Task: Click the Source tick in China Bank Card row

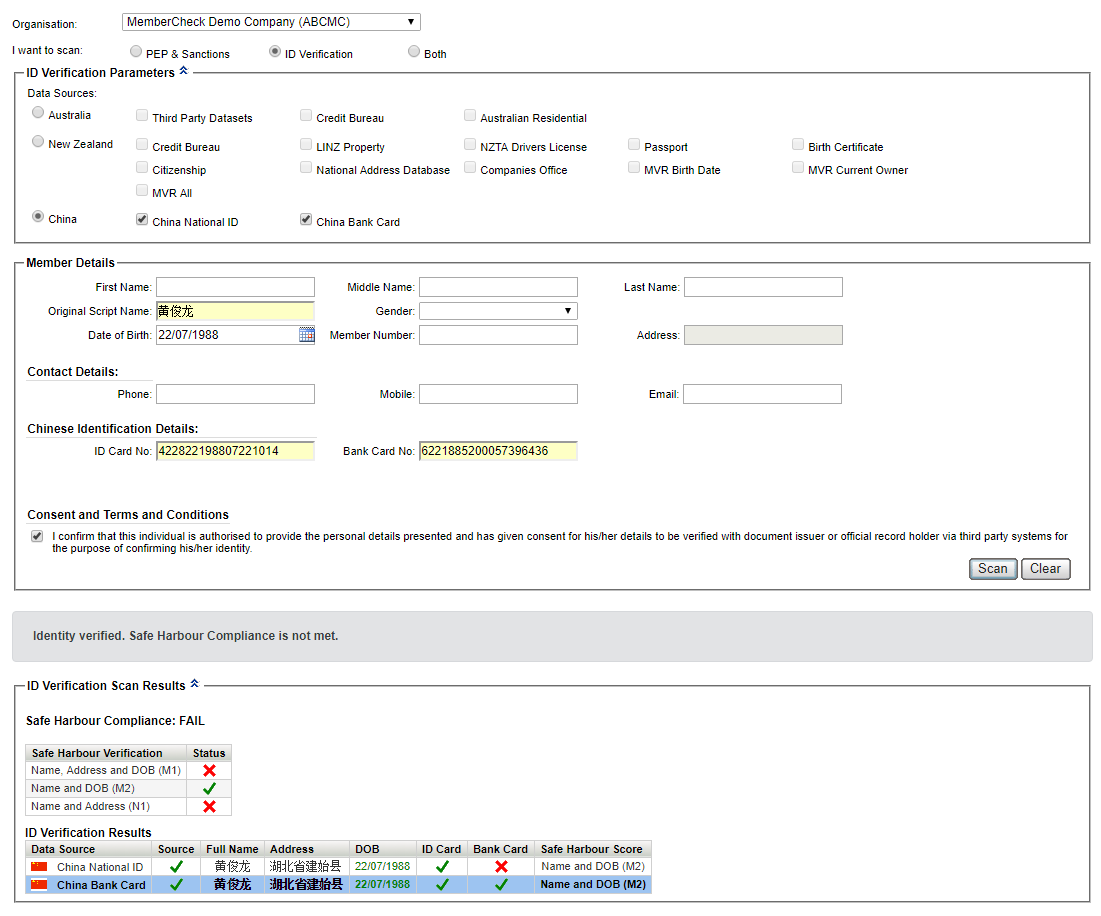Action: tap(176, 885)
